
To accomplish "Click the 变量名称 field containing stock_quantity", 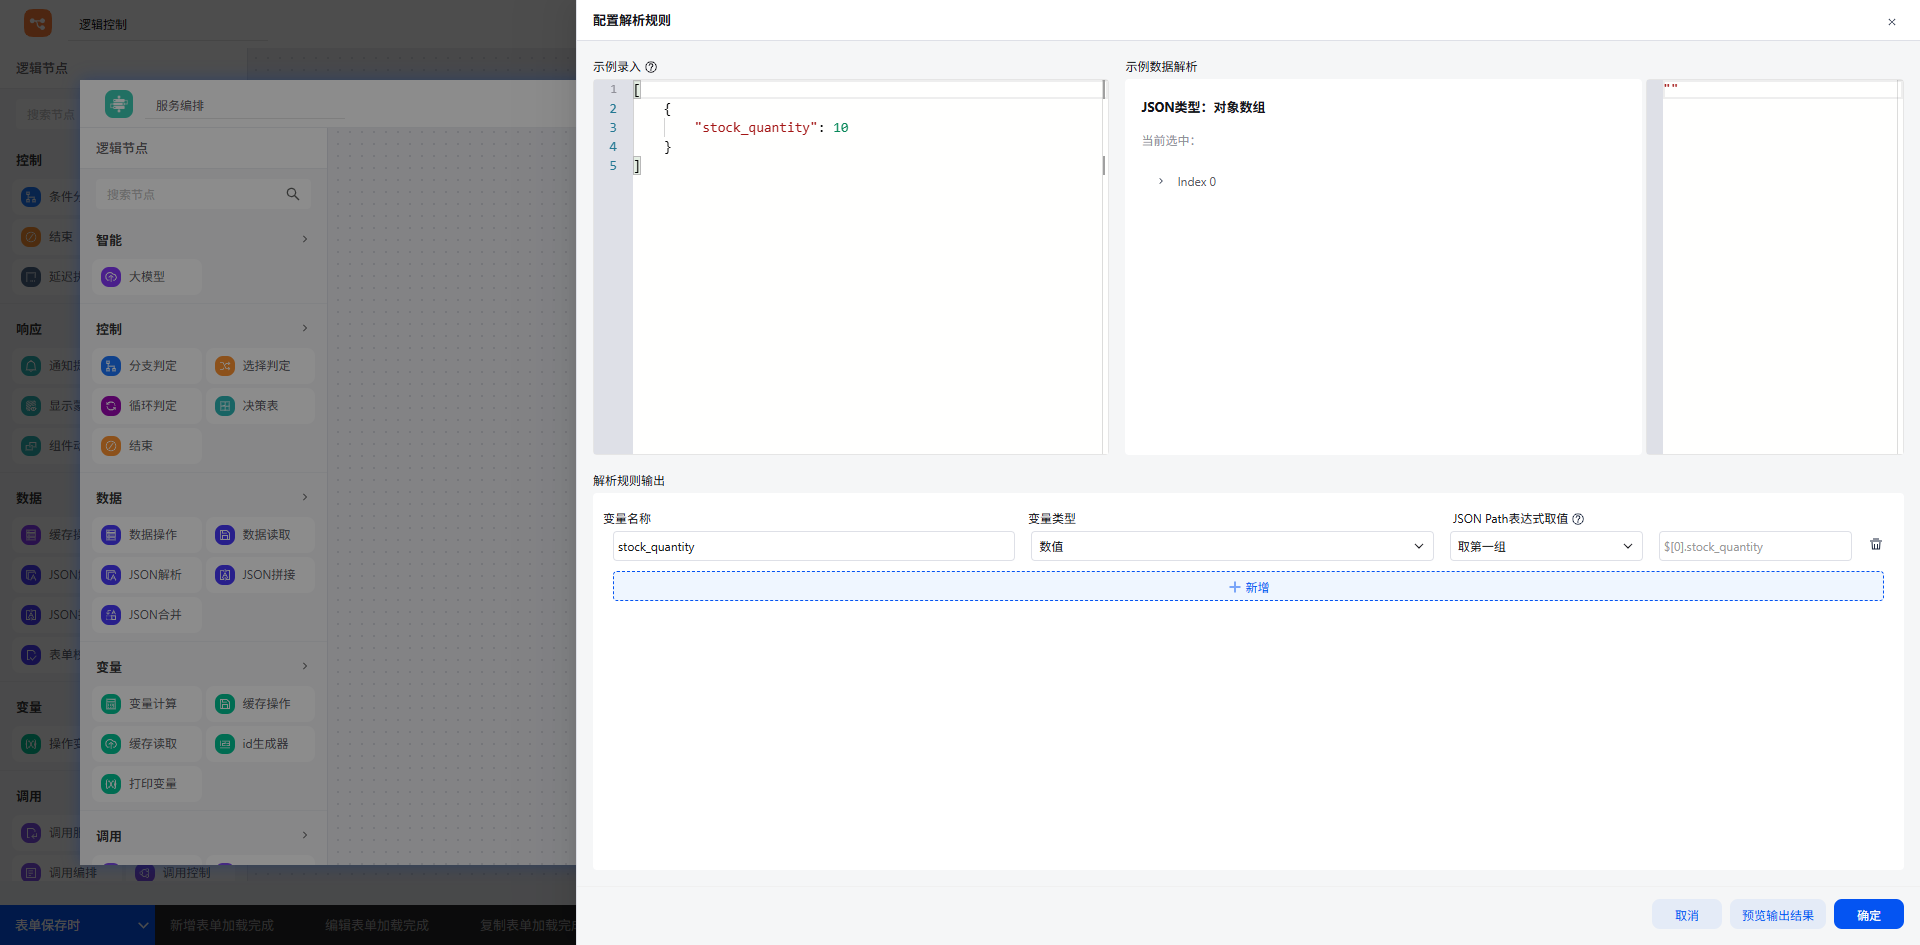I will tap(813, 546).
